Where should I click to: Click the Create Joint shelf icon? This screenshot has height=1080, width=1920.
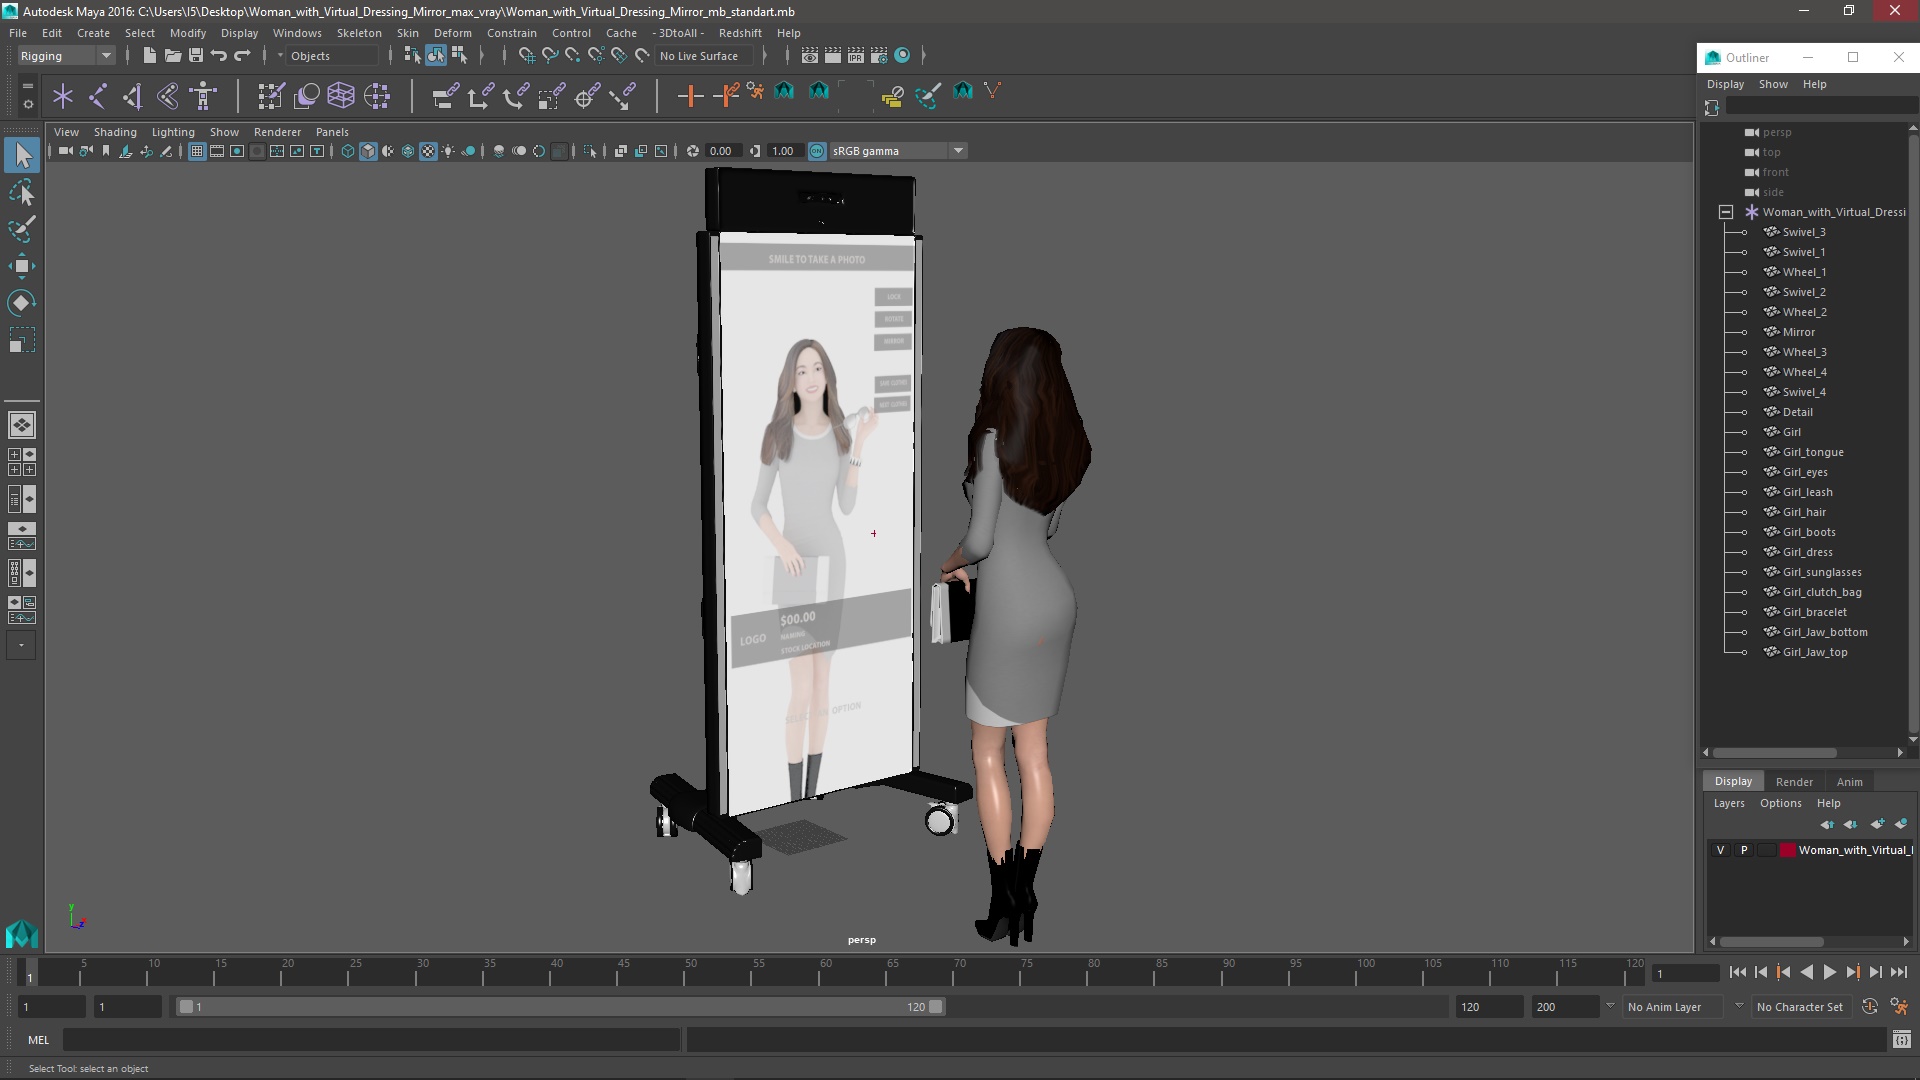[x=98, y=96]
